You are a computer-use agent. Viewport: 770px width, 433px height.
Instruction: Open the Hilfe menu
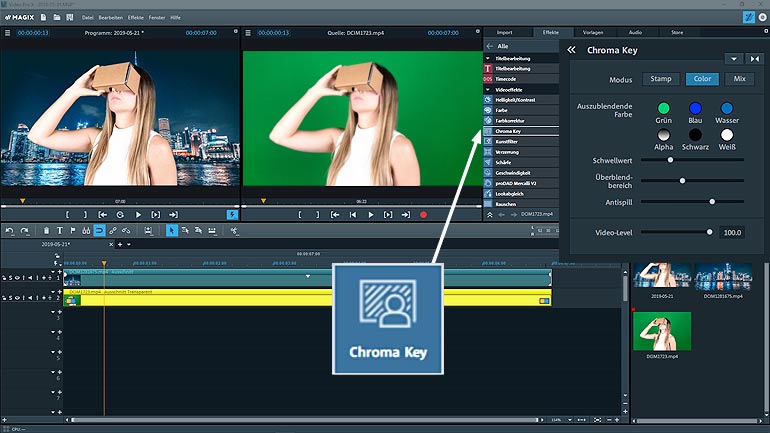tap(175, 18)
